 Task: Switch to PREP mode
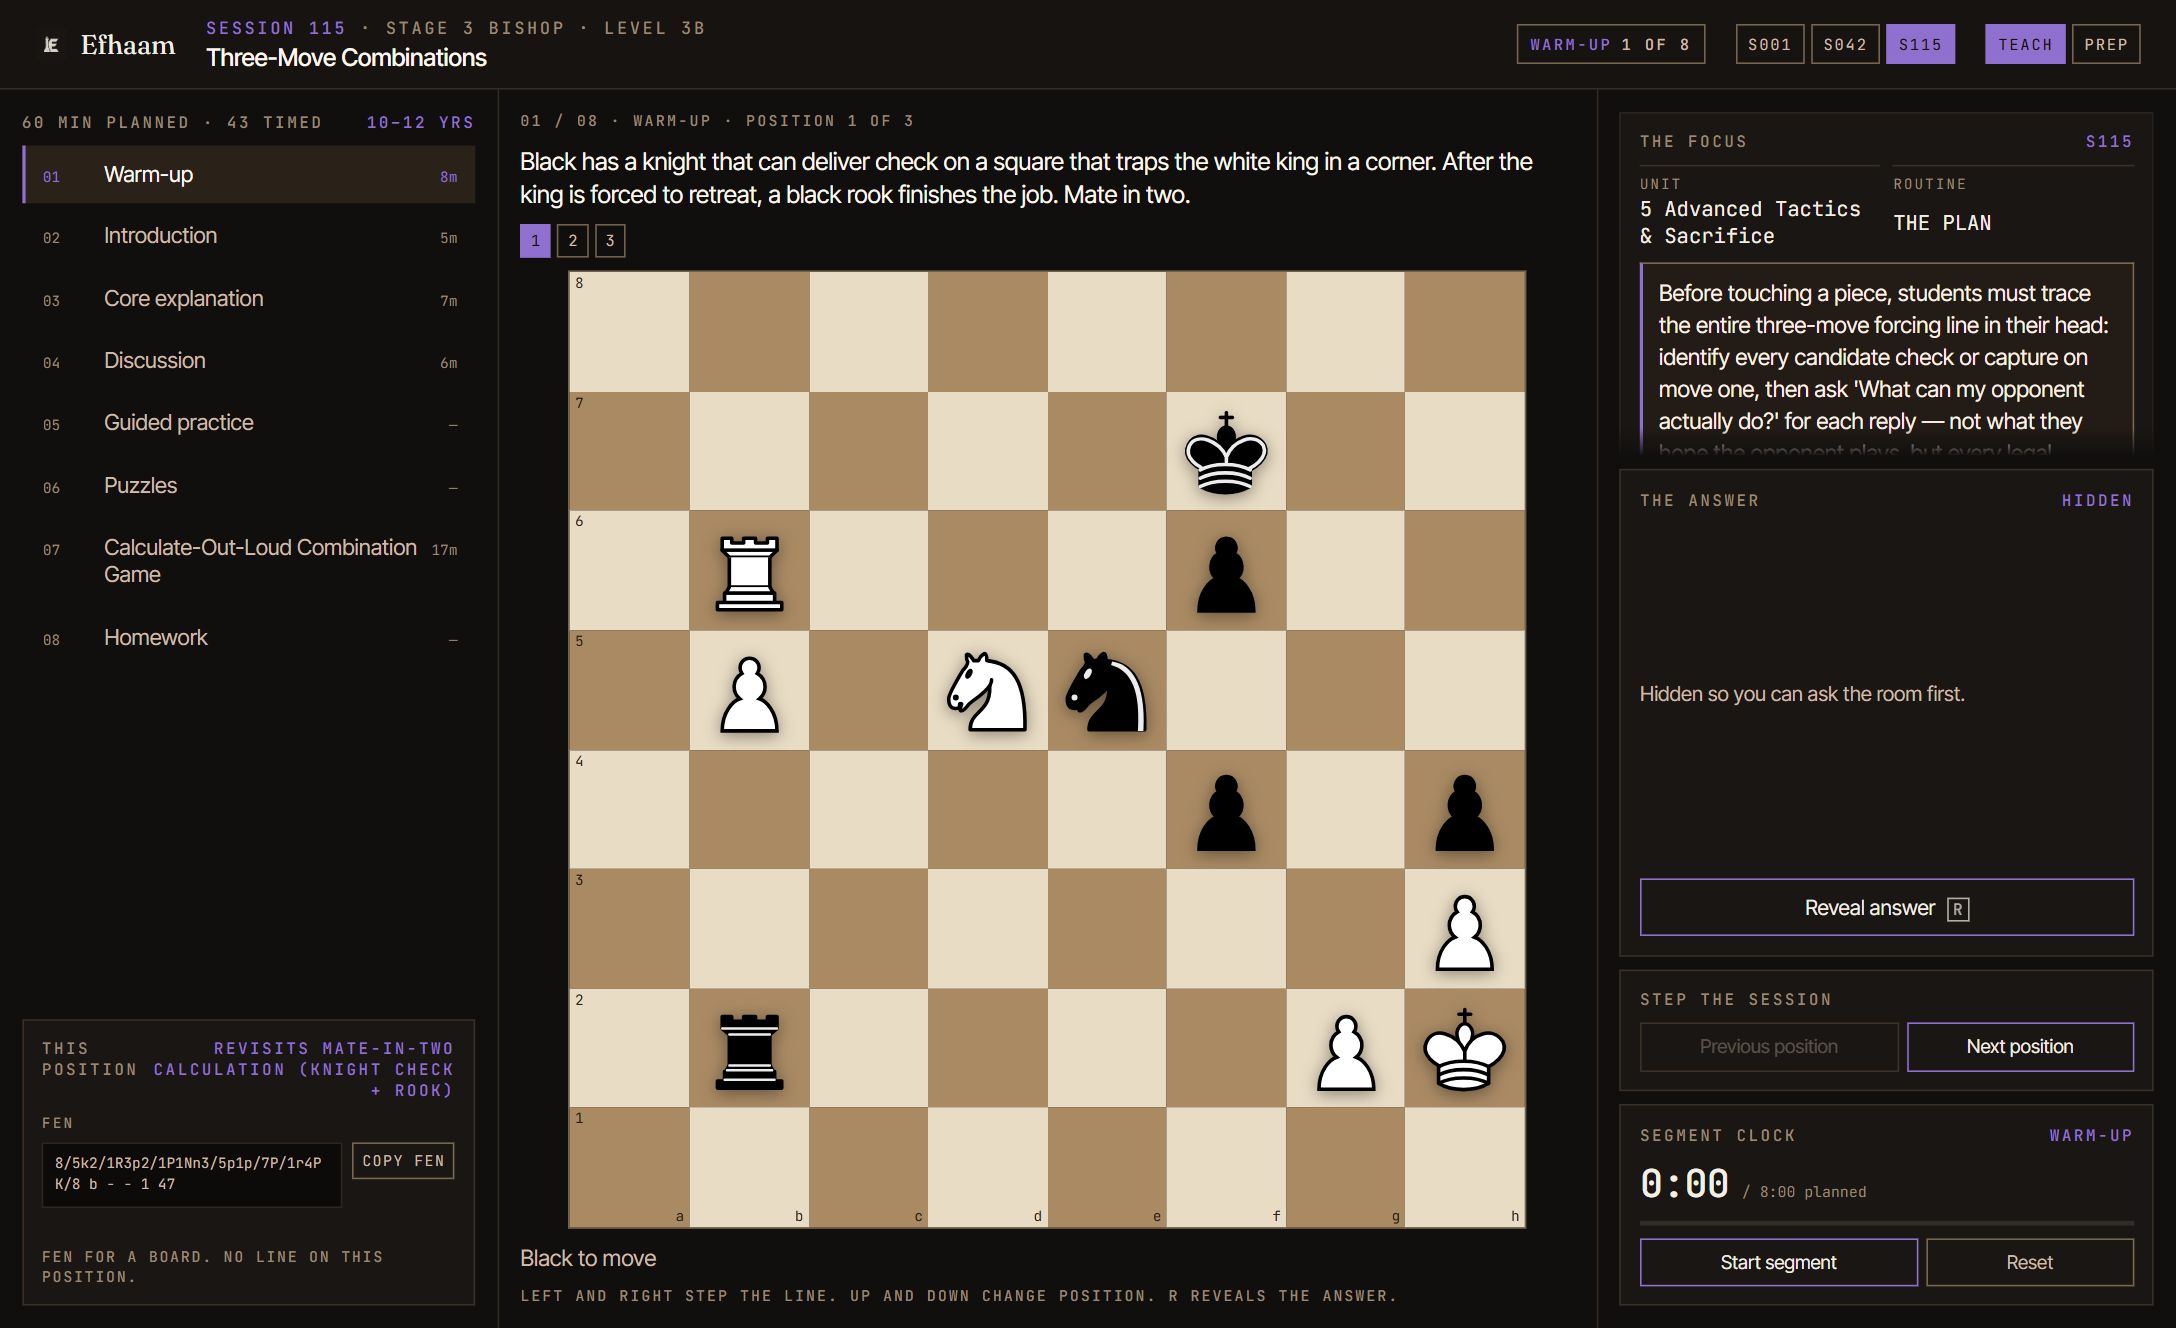(2106, 44)
